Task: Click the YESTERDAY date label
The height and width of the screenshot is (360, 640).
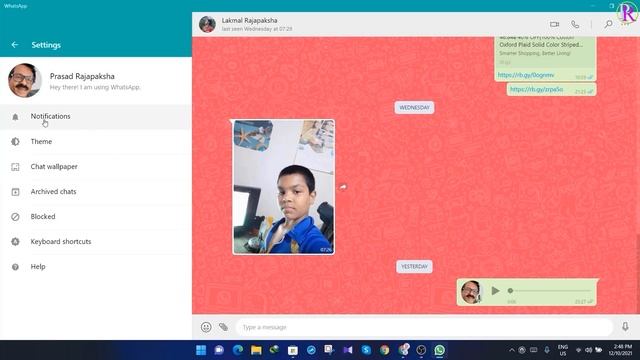Action: coord(414,267)
